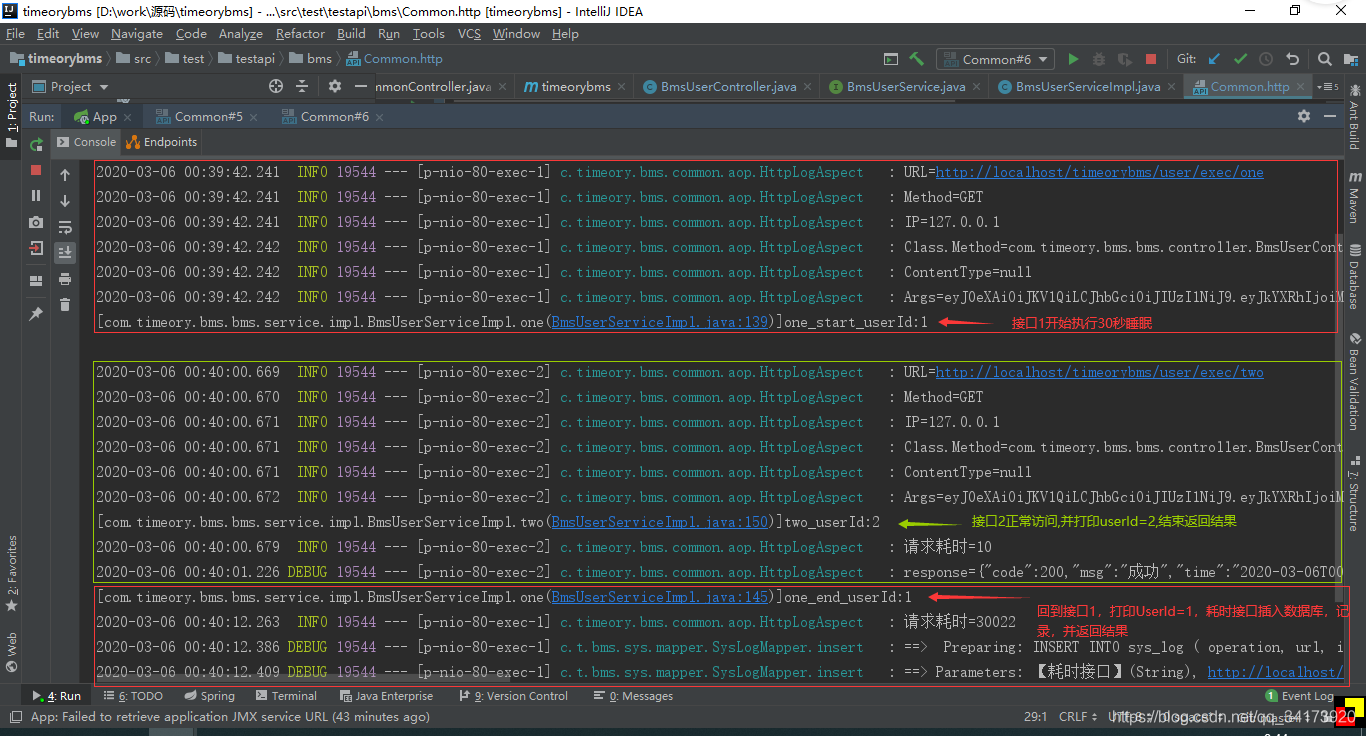Clear all console output with trash icon

[x=65, y=305]
